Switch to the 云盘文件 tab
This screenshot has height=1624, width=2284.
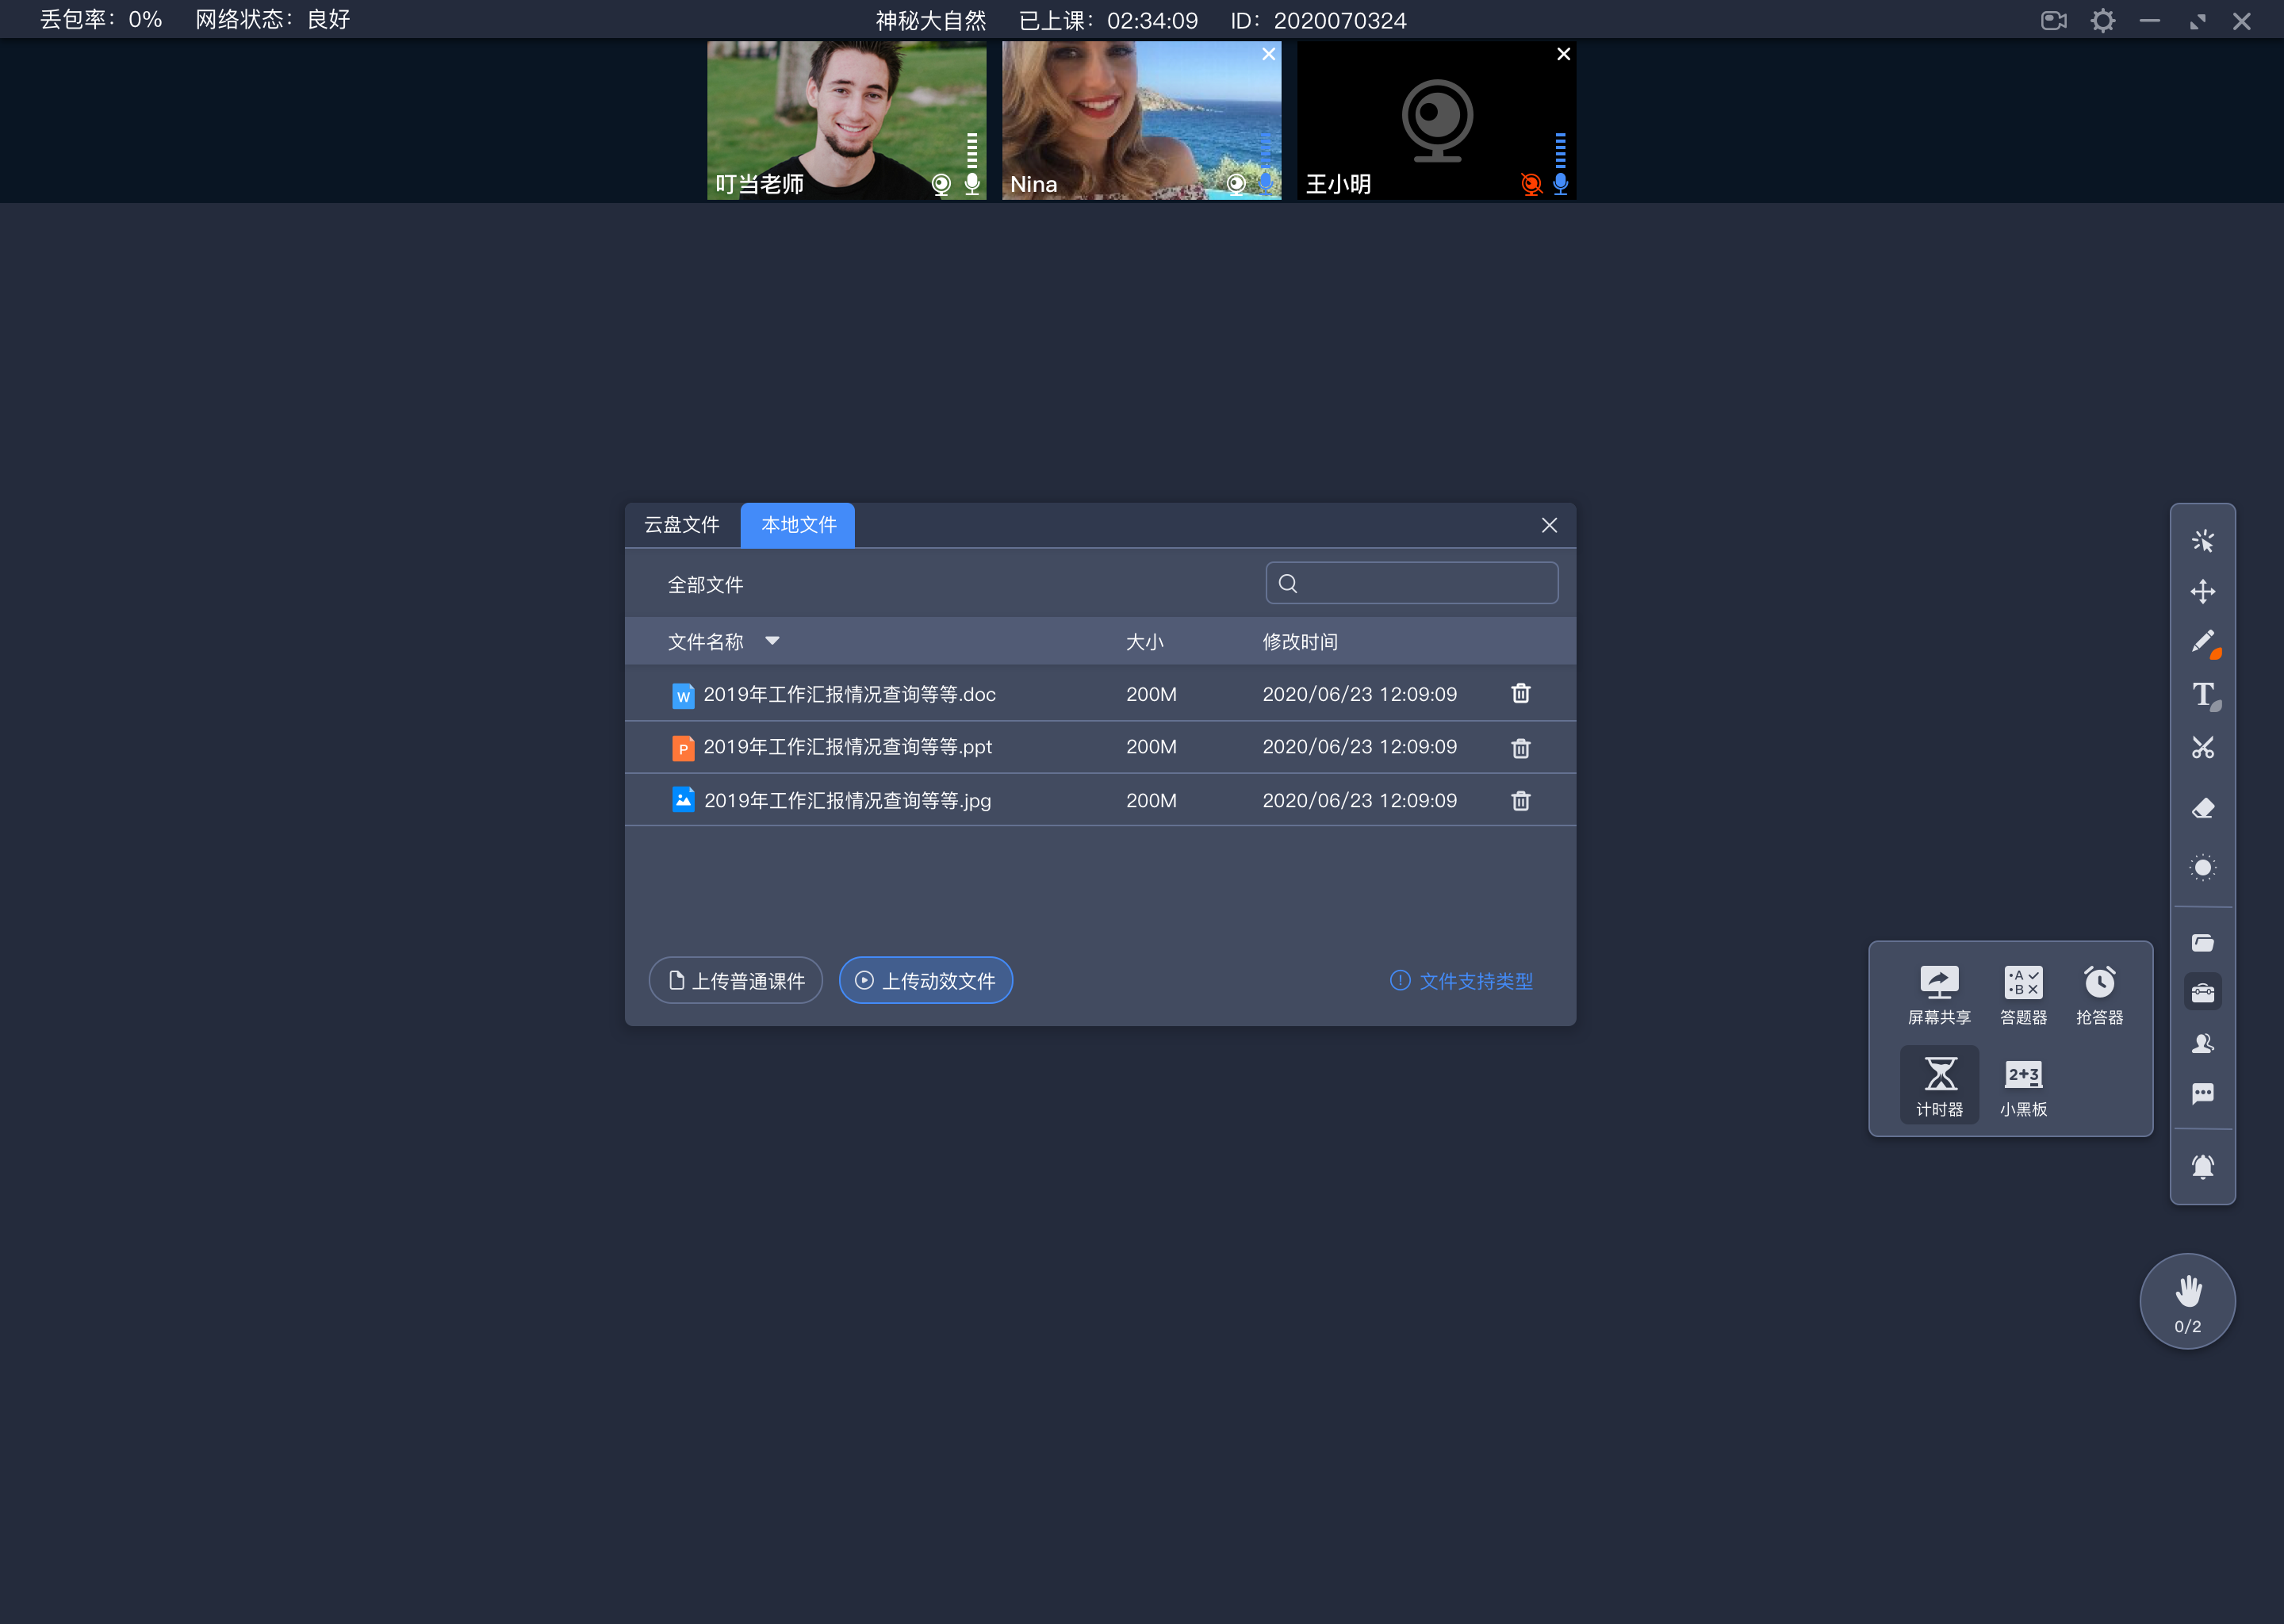(685, 524)
